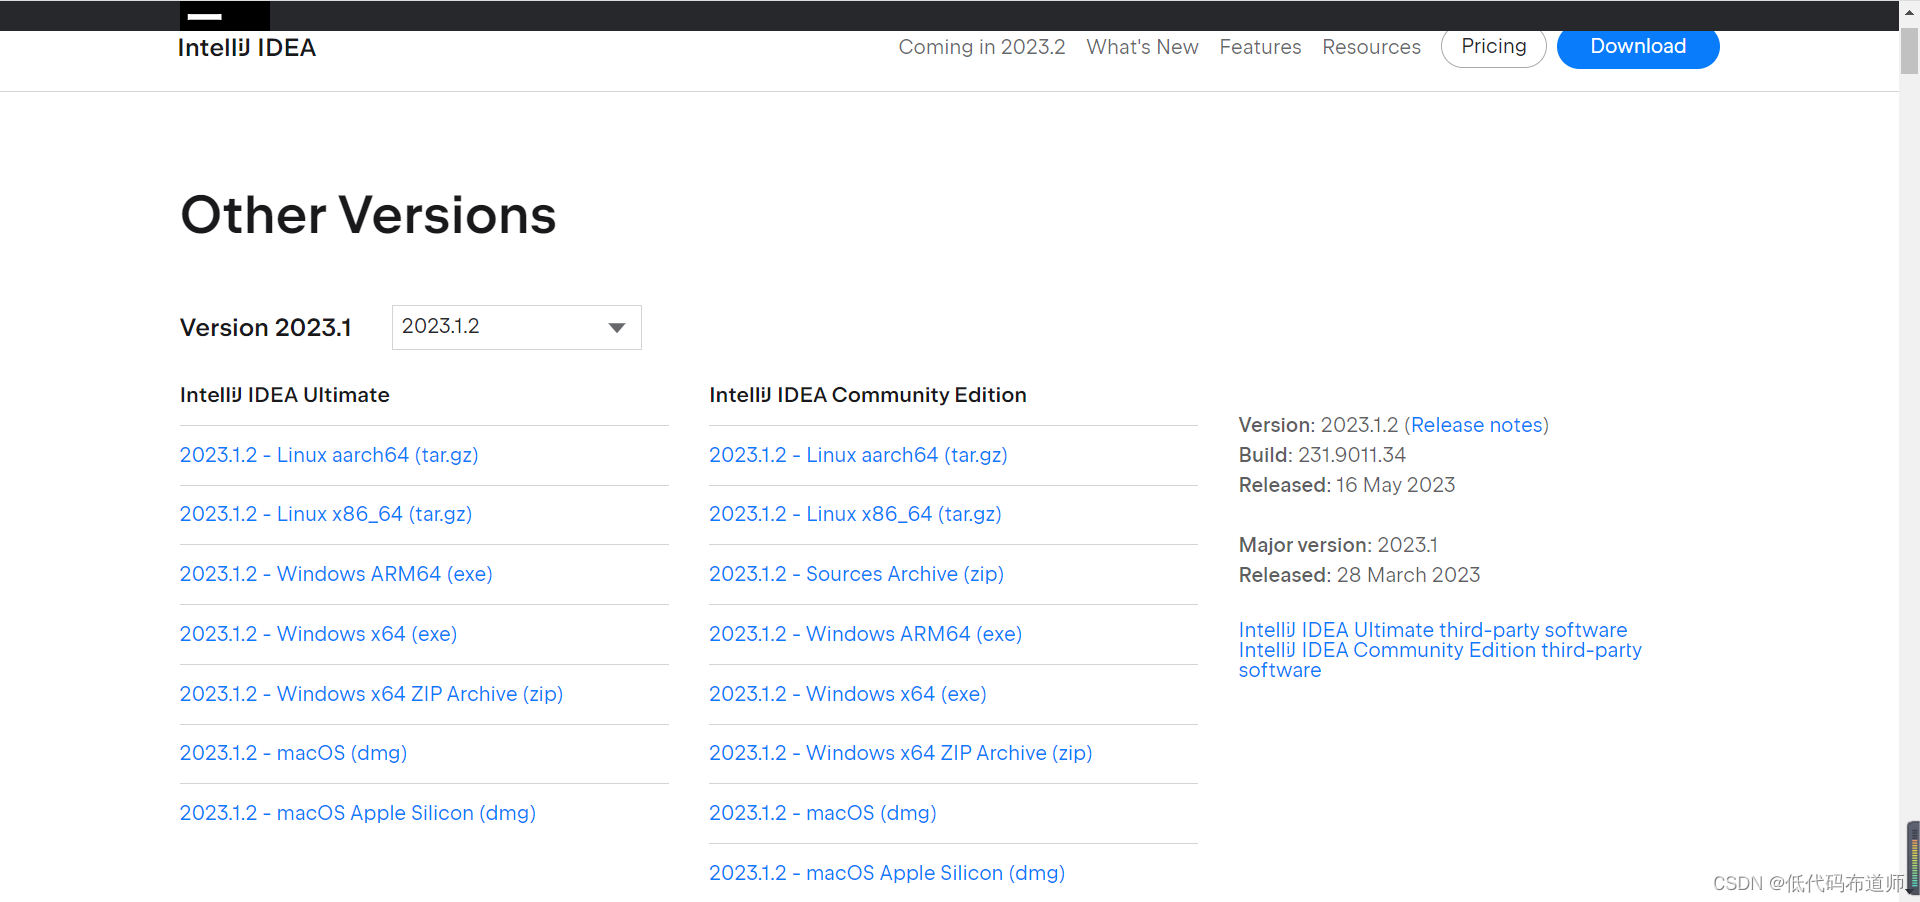1920x902 pixels.
Task: Click the Build: 231.9011.34 text
Action: [x=1322, y=455]
